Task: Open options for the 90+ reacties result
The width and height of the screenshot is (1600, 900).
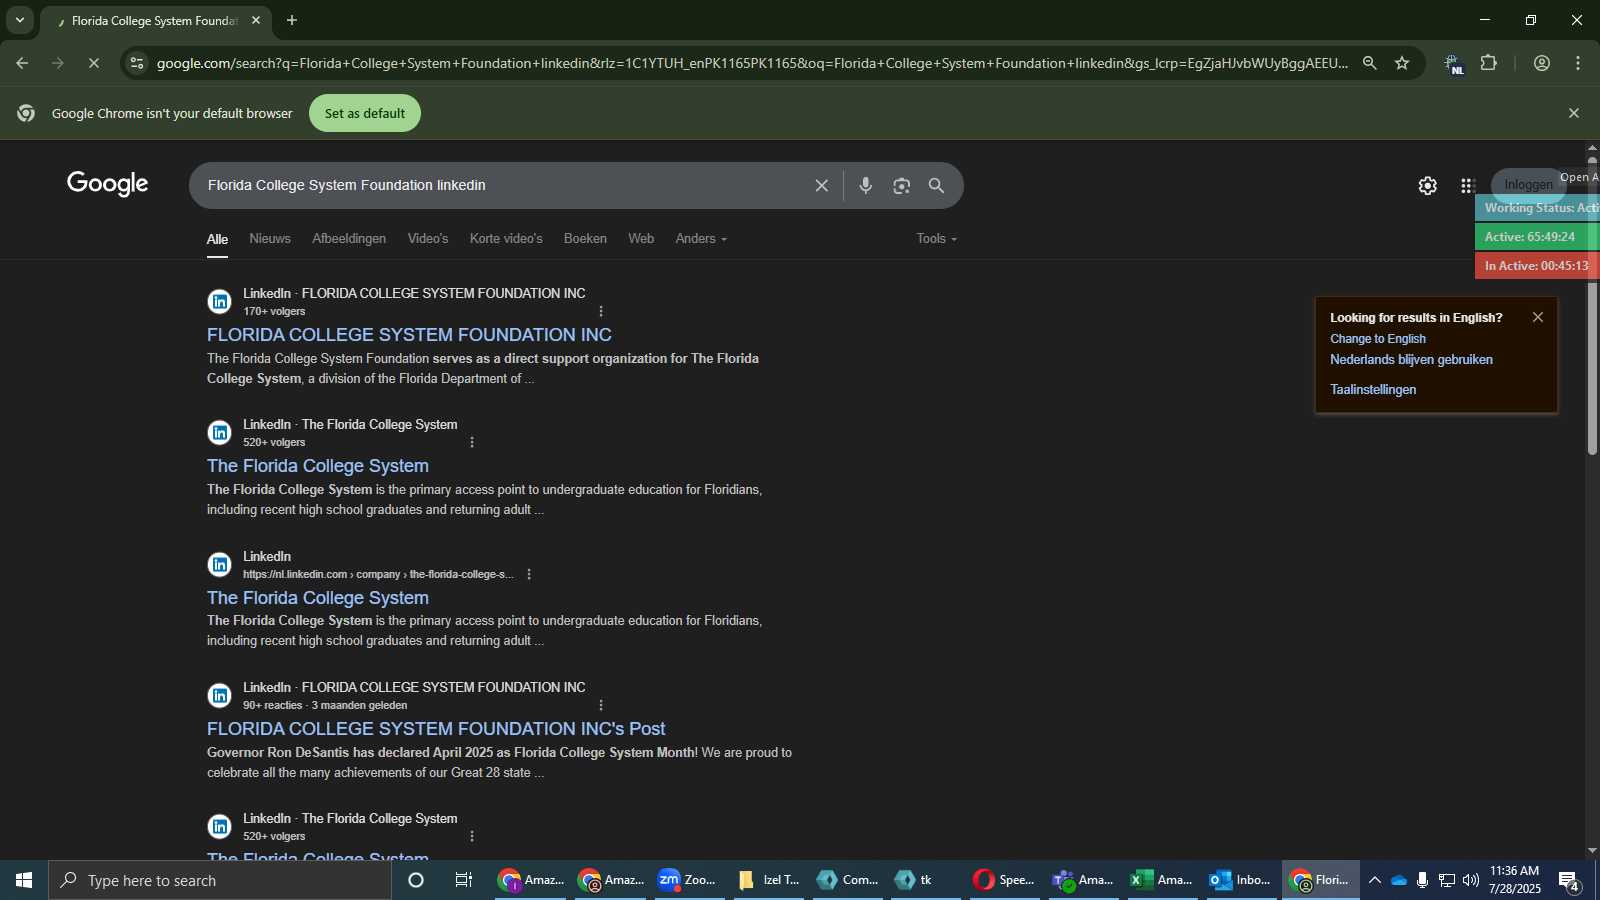Action: 601,705
